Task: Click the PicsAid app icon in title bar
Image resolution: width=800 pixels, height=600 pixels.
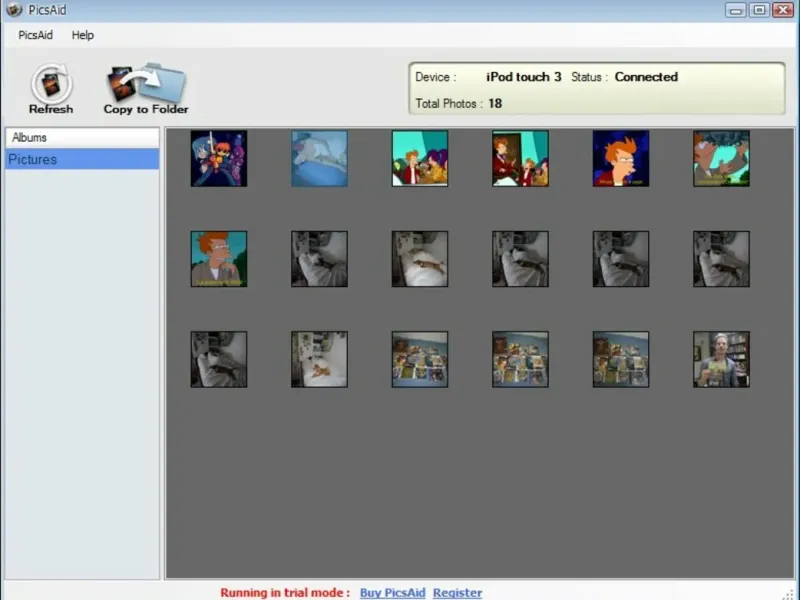Action: [x=14, y=10]
